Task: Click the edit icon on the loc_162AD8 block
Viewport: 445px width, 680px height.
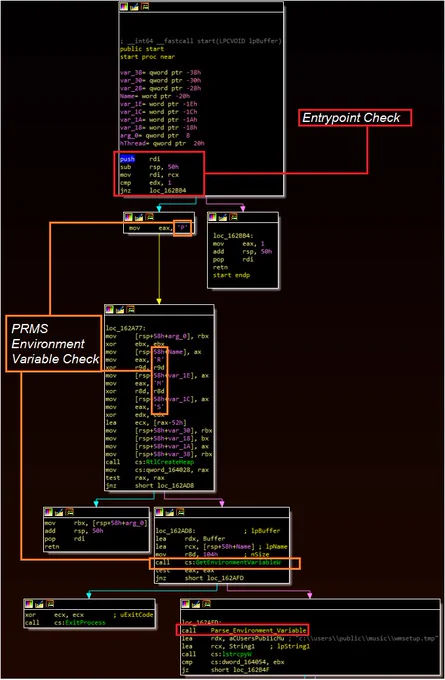Action: coord(170,512)
